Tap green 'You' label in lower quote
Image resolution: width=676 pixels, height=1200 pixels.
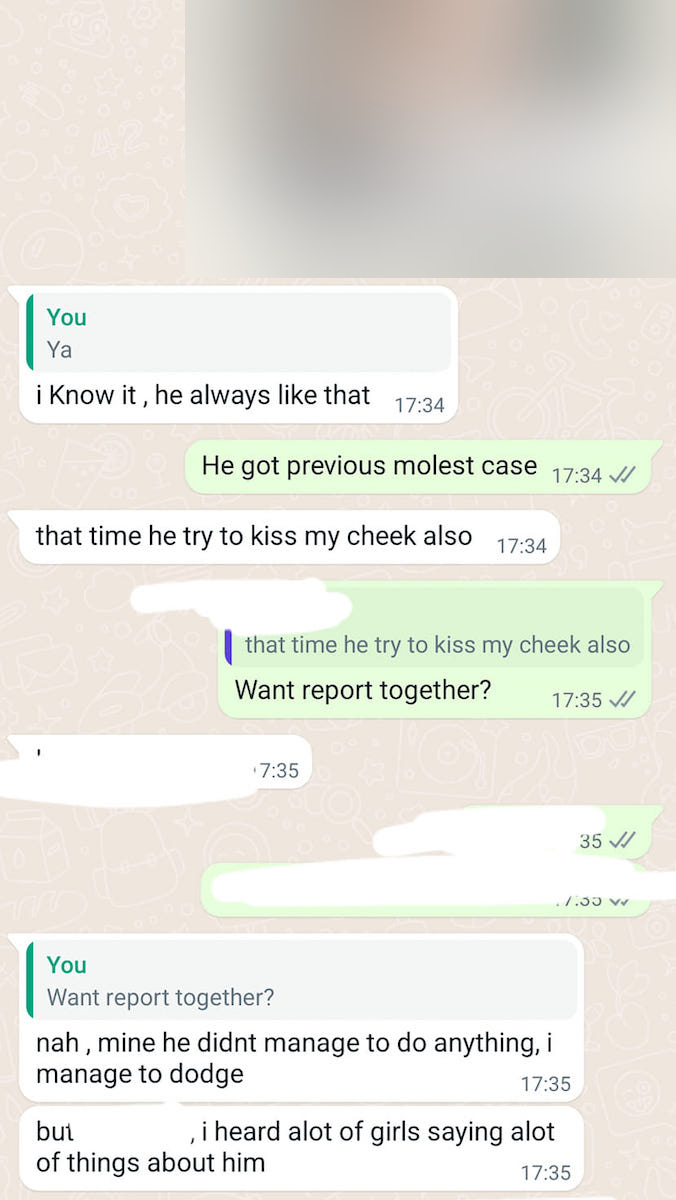[66, 965]
